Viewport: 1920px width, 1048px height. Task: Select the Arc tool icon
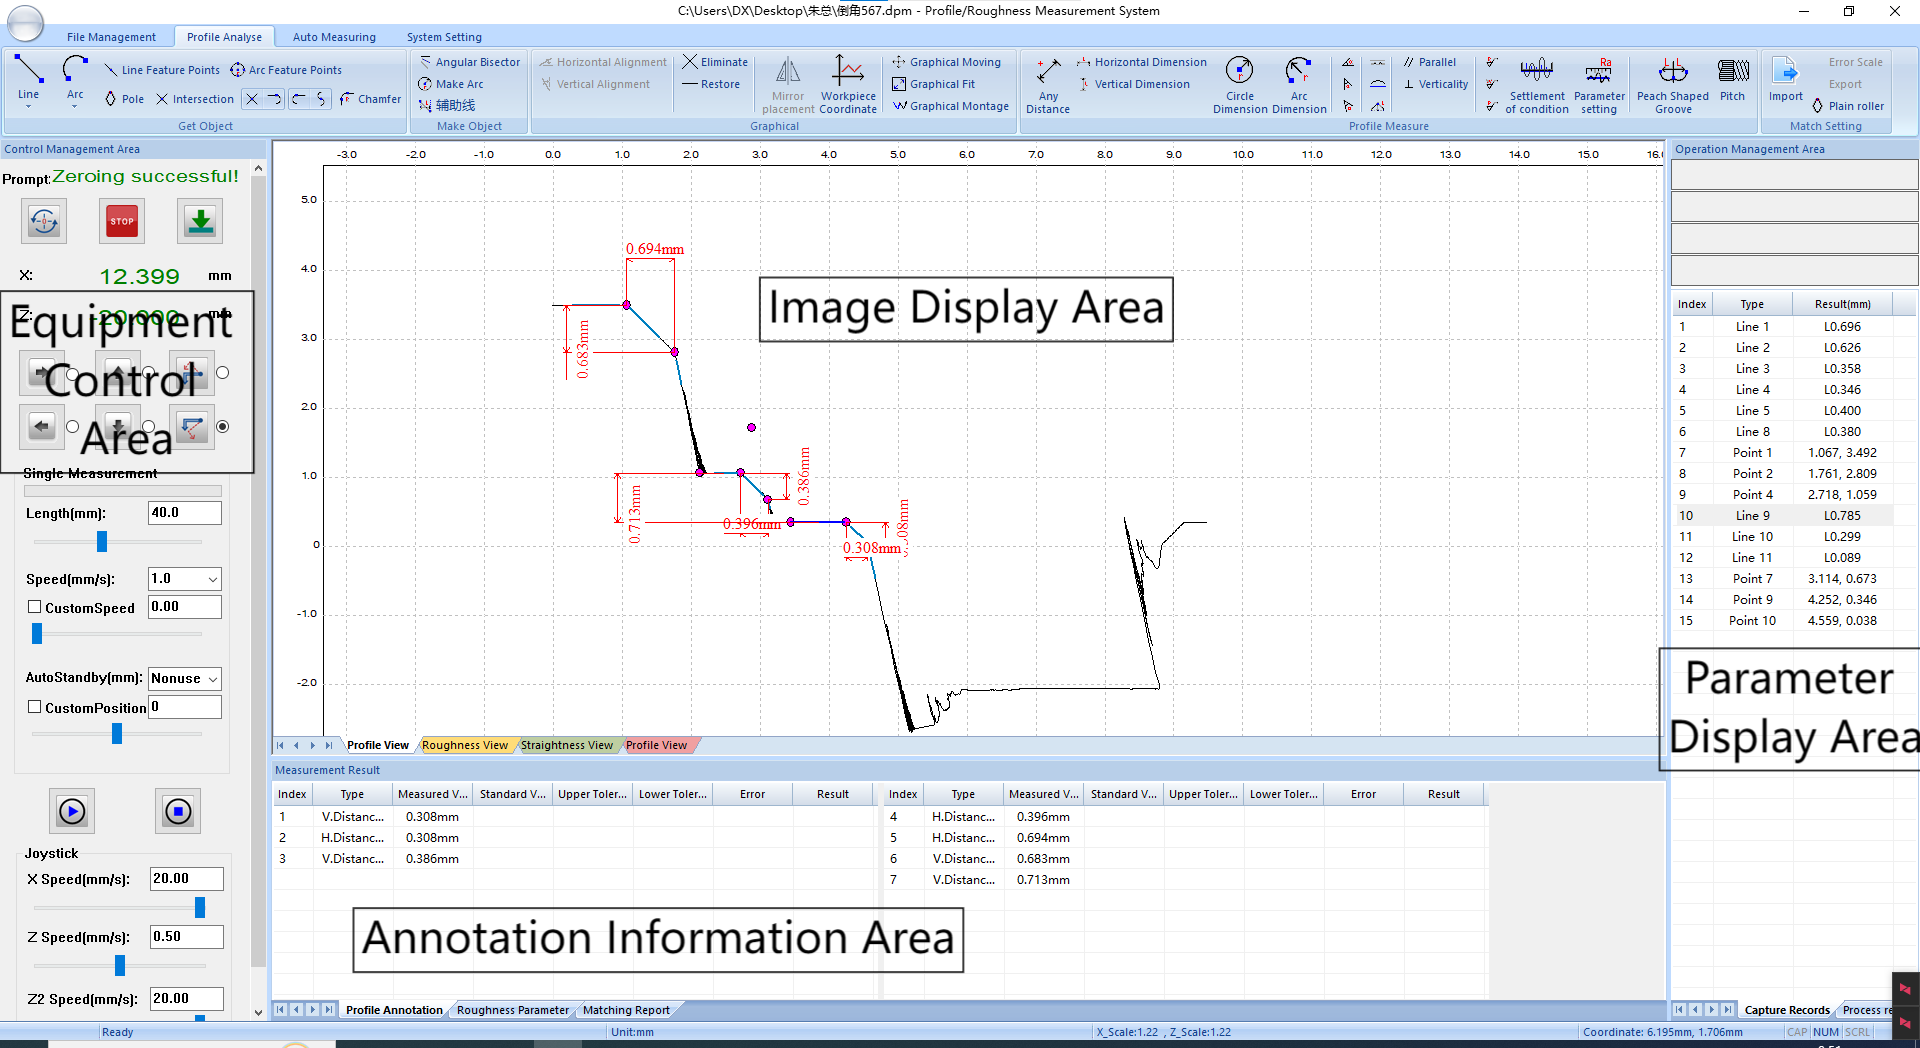point(75,70)
